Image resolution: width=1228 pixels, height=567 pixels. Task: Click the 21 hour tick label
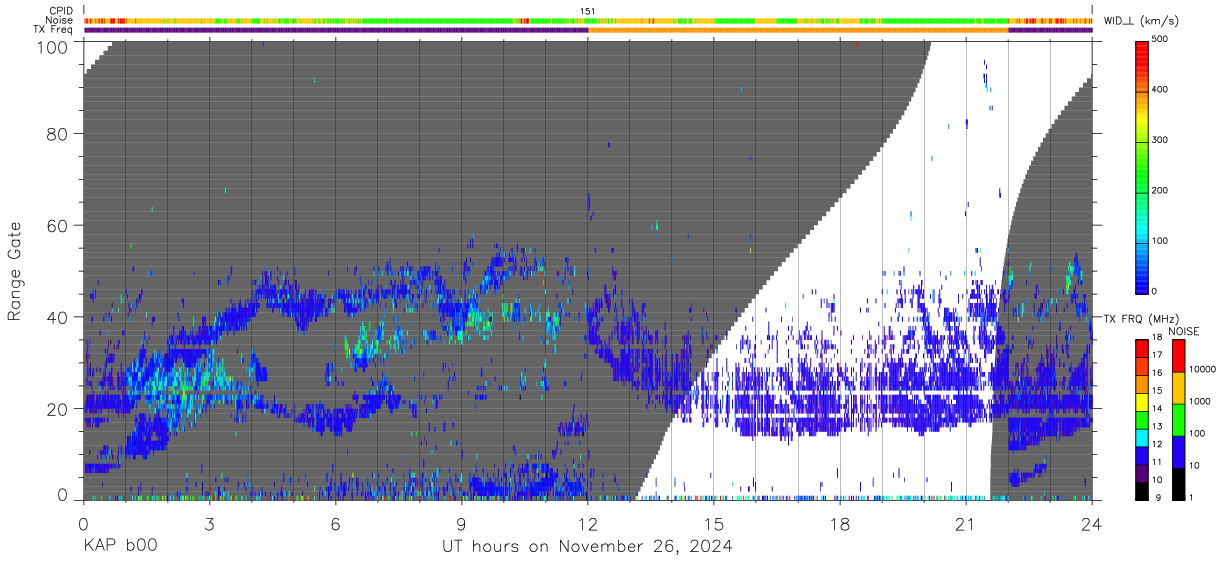coord(966,524)
